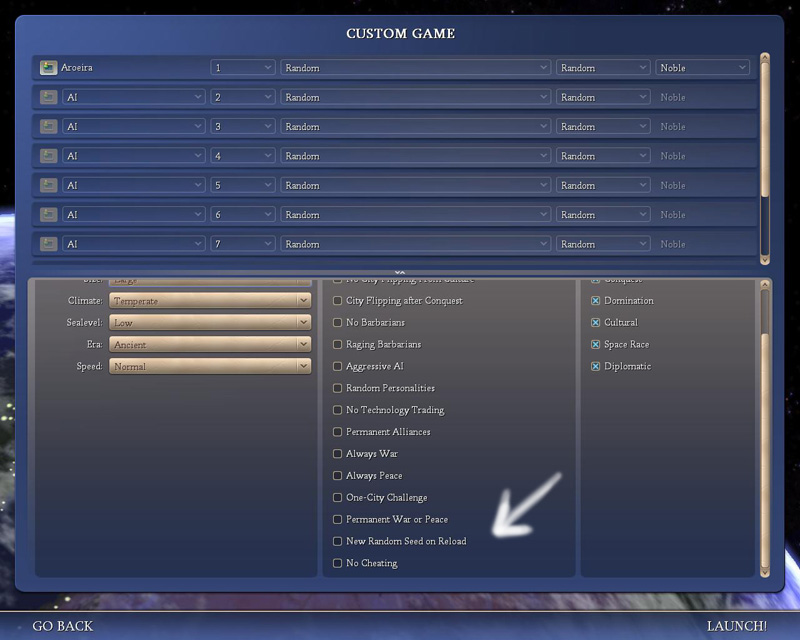
Task: Click Aroeira's player flag icon
Action: (48, 68)
